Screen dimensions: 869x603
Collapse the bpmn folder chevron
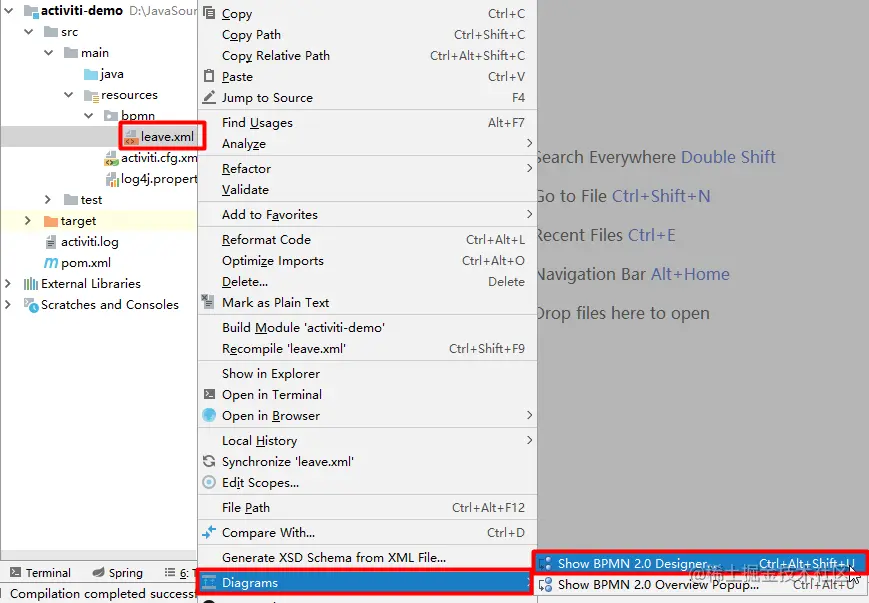89,115
